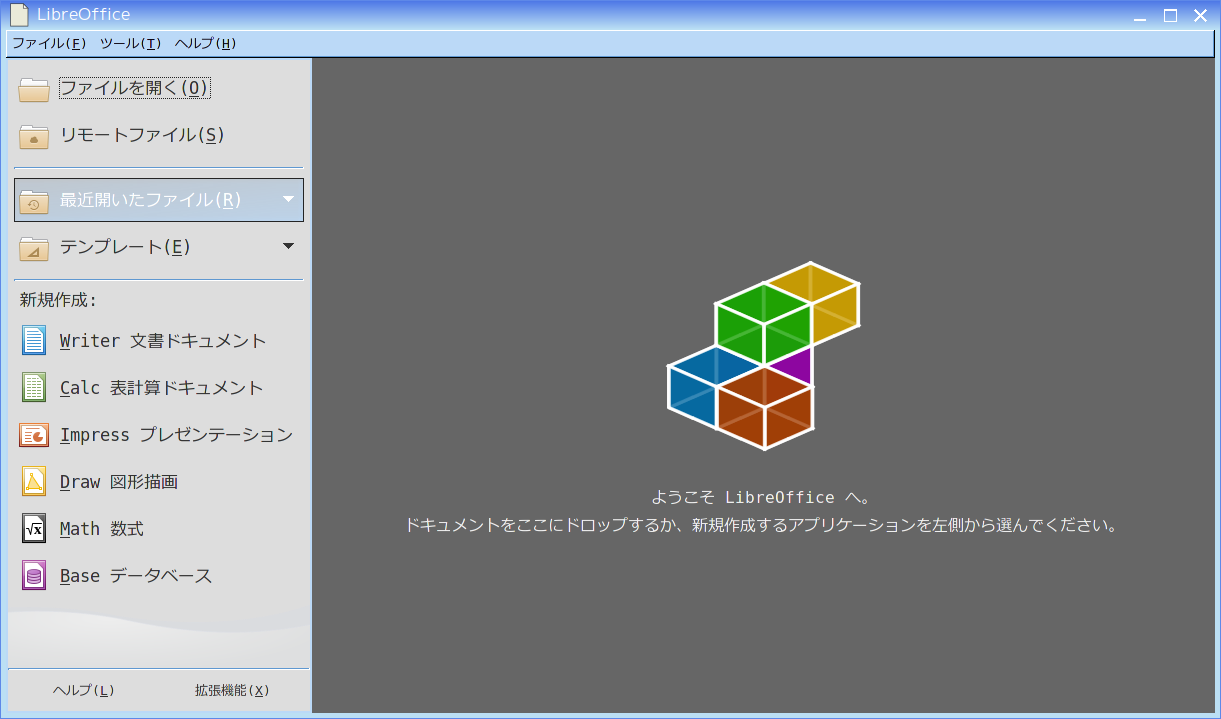Click the 新規作成: label
The image size is (1221, 719).
point(58,300)
